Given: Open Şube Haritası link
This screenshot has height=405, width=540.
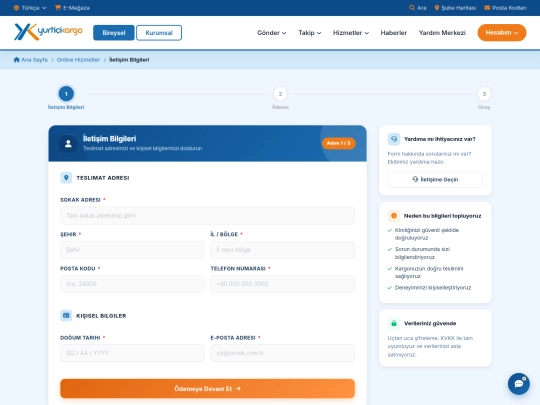Looking at the screenshot, I should [x=455, y=8].
